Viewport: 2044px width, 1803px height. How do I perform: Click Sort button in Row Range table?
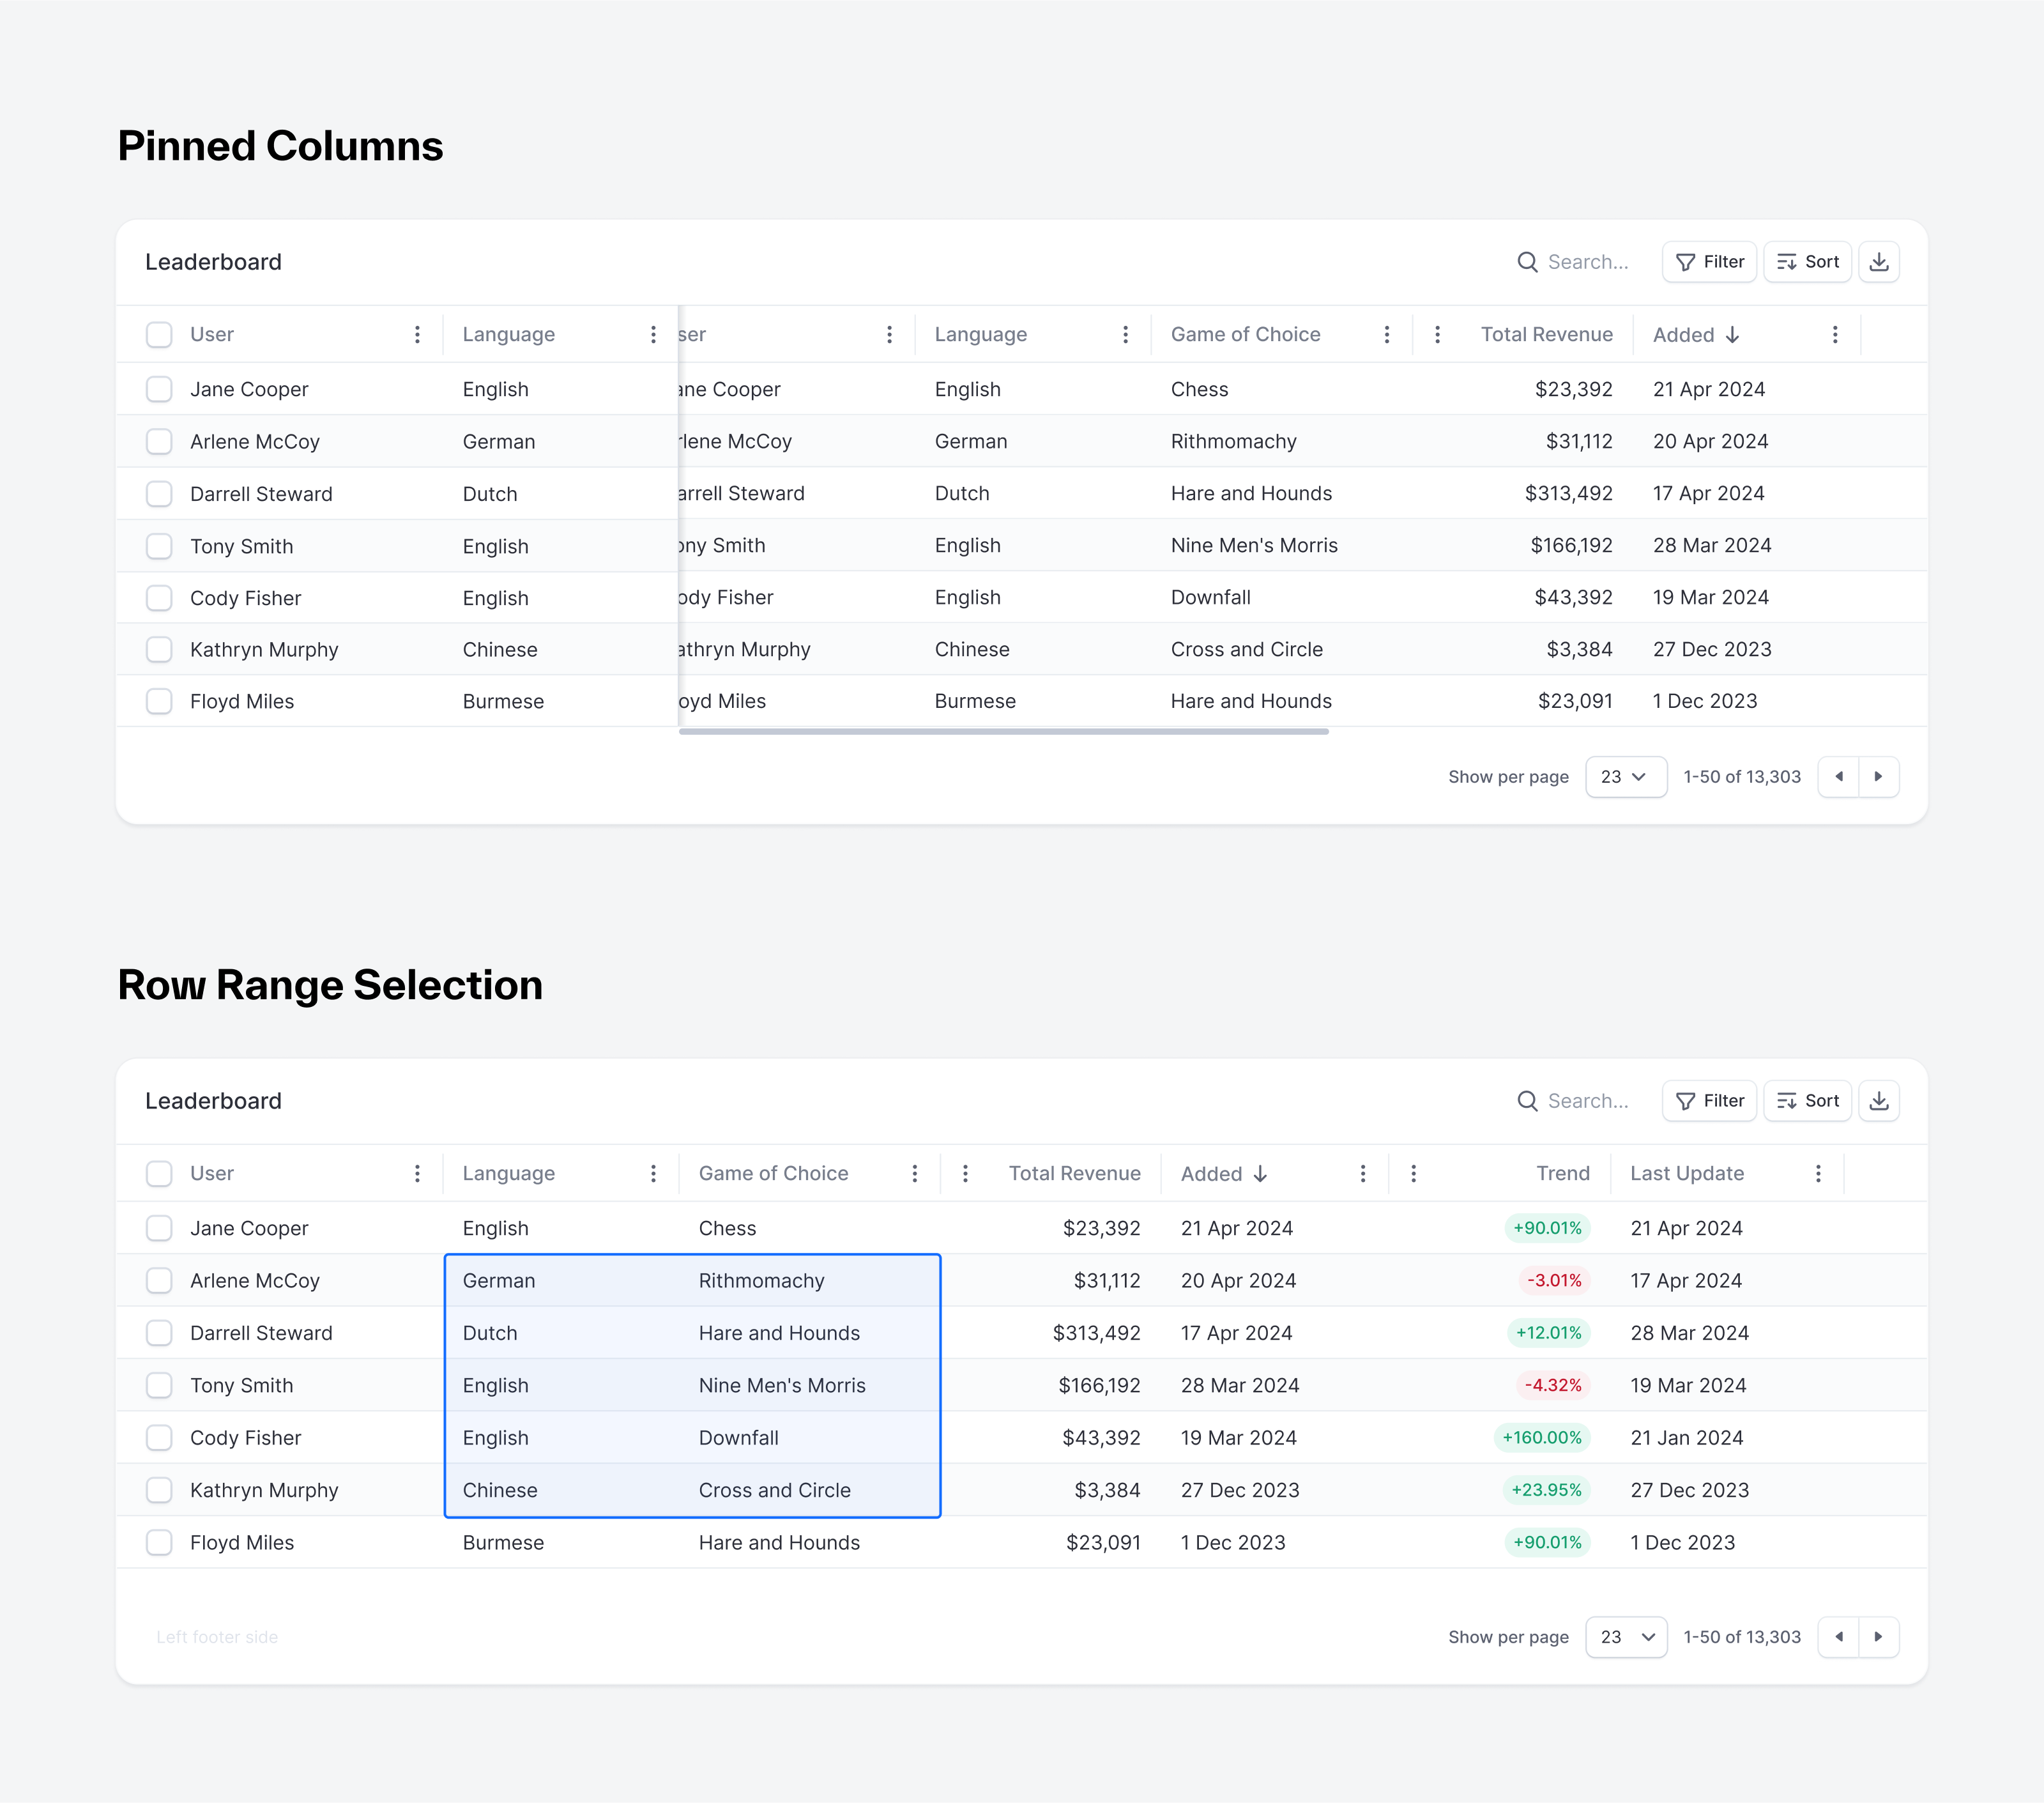(x=1807, y=1101)
